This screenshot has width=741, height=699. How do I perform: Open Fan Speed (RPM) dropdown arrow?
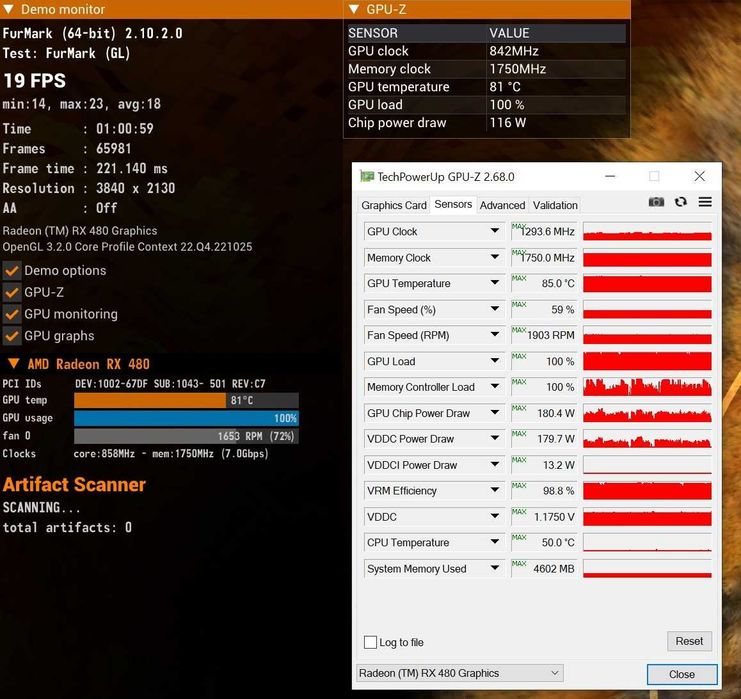pyautogui.click(x=495, y=335)
